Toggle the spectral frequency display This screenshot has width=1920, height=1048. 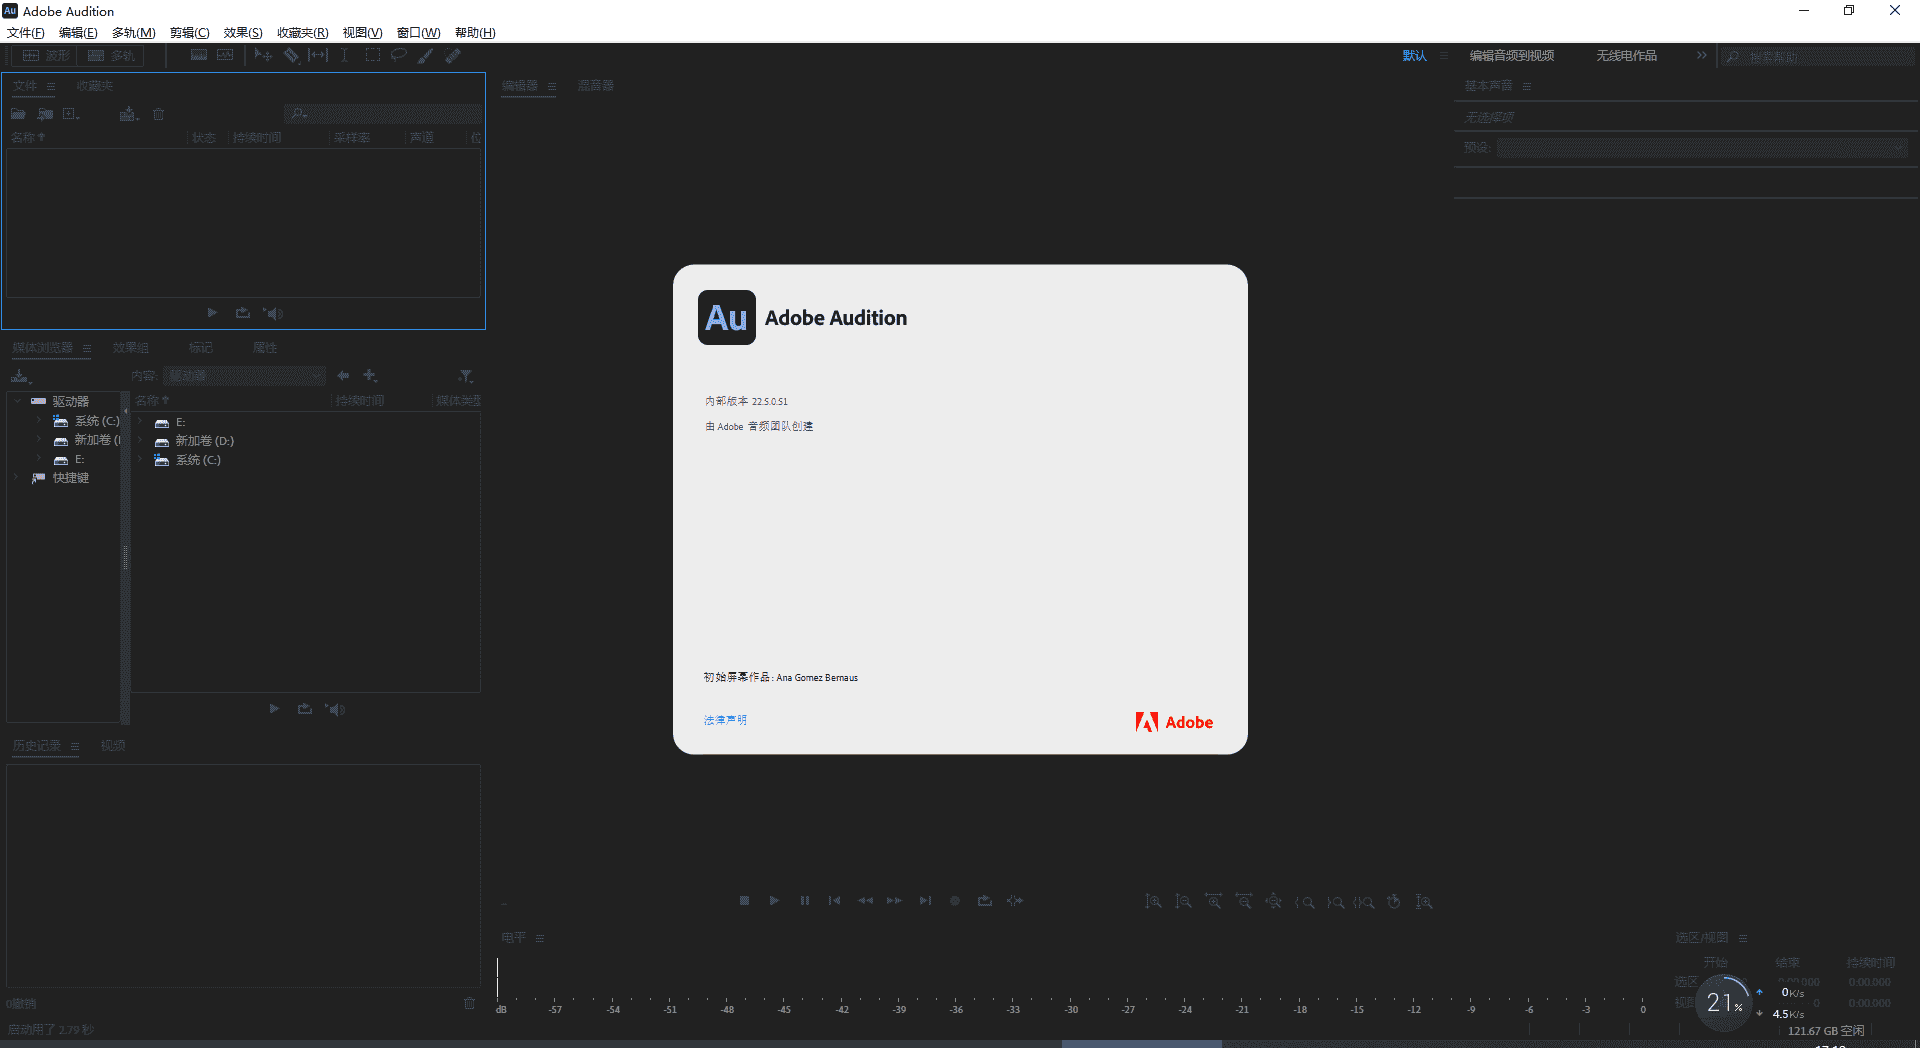(199, 56)
